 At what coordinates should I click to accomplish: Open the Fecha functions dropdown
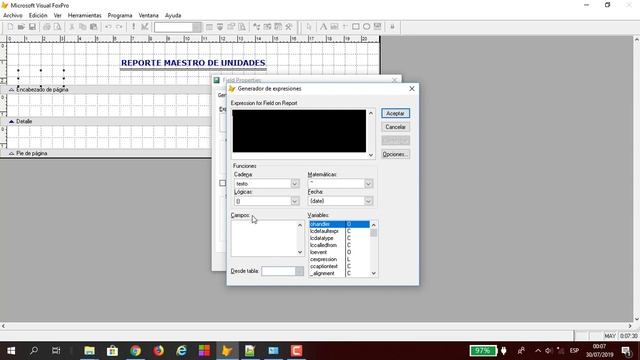click(368, 201)
